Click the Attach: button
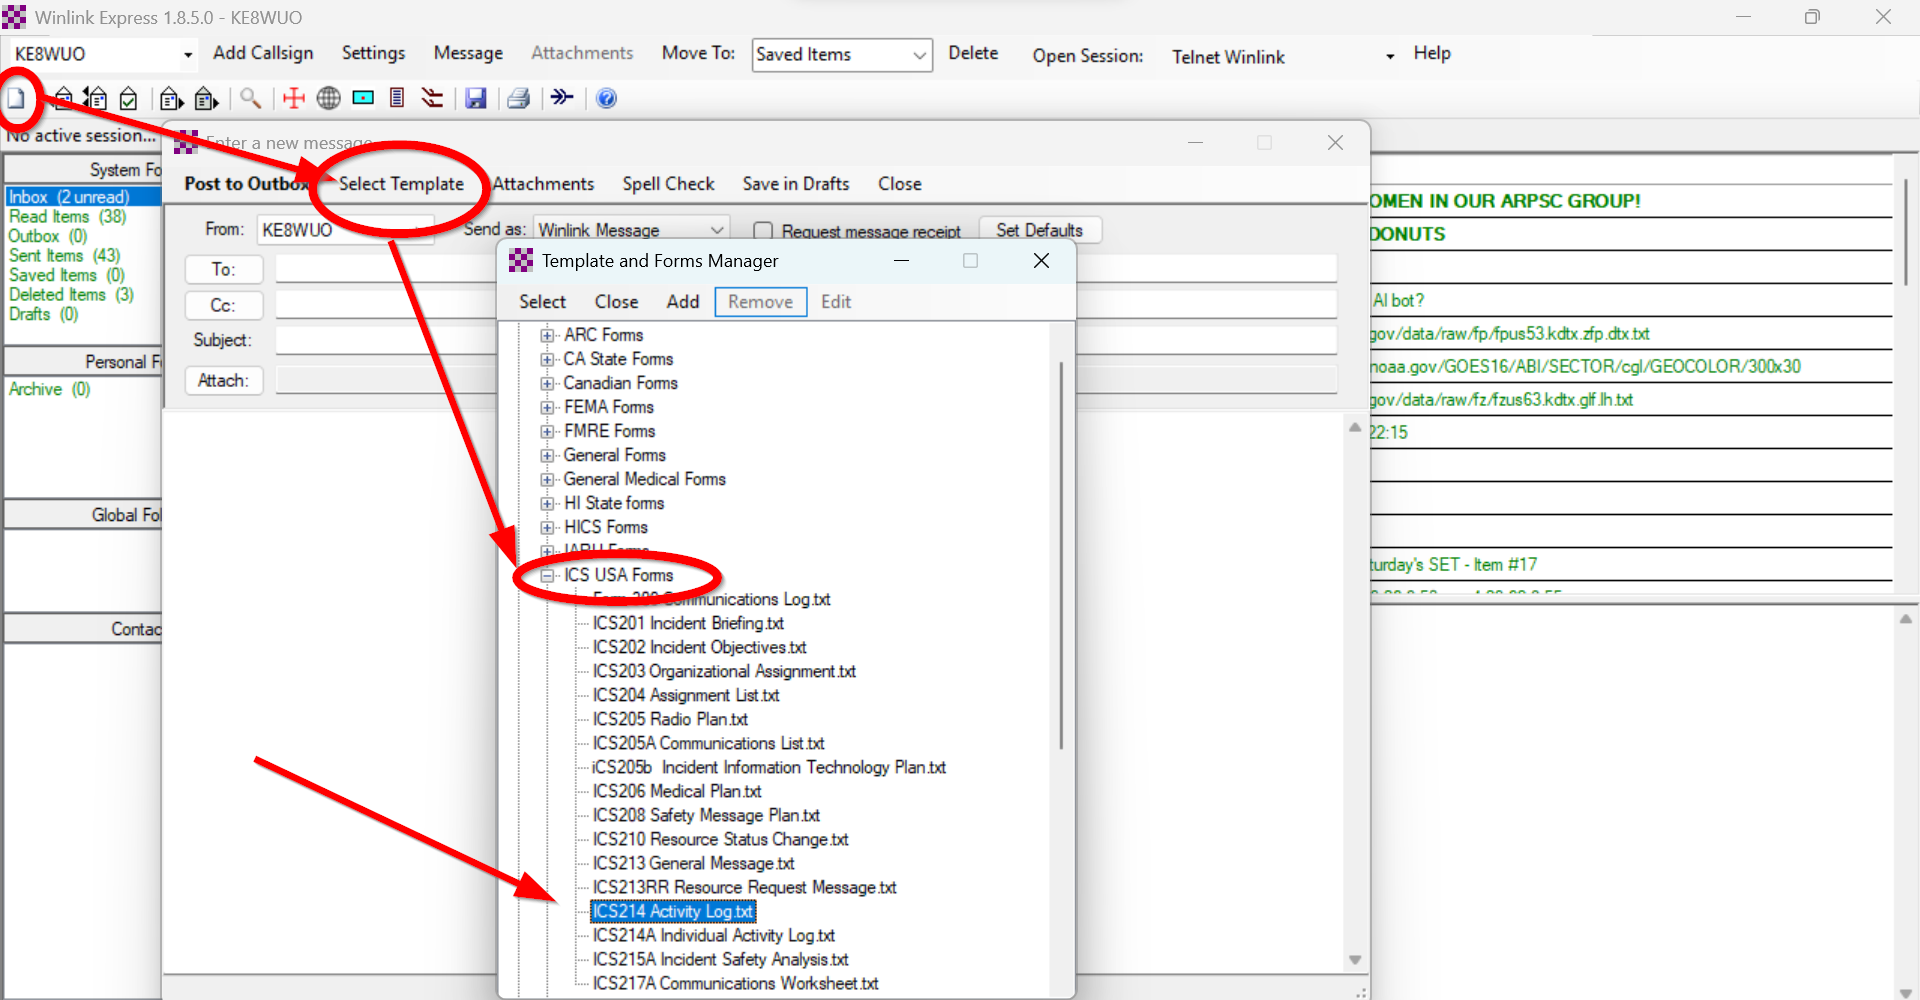The width and height of the screenshot is (1920, 1000). [224, 381]
